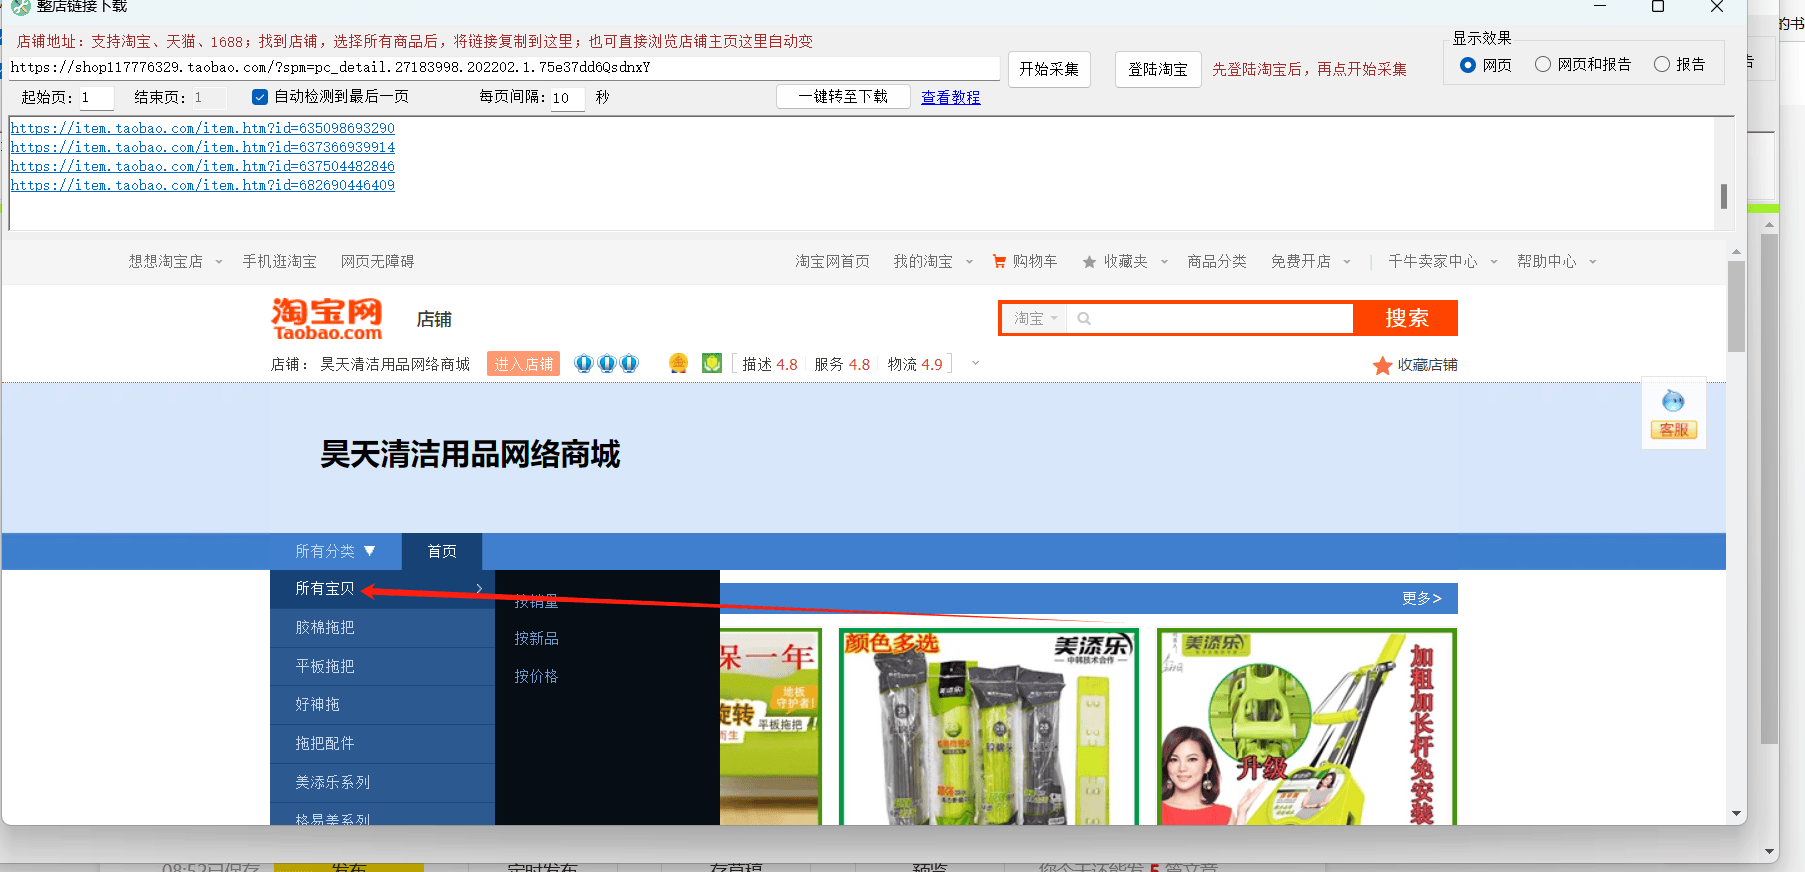
Task: Click the 客服 customer service robot icon
Action: [1673, 414]
